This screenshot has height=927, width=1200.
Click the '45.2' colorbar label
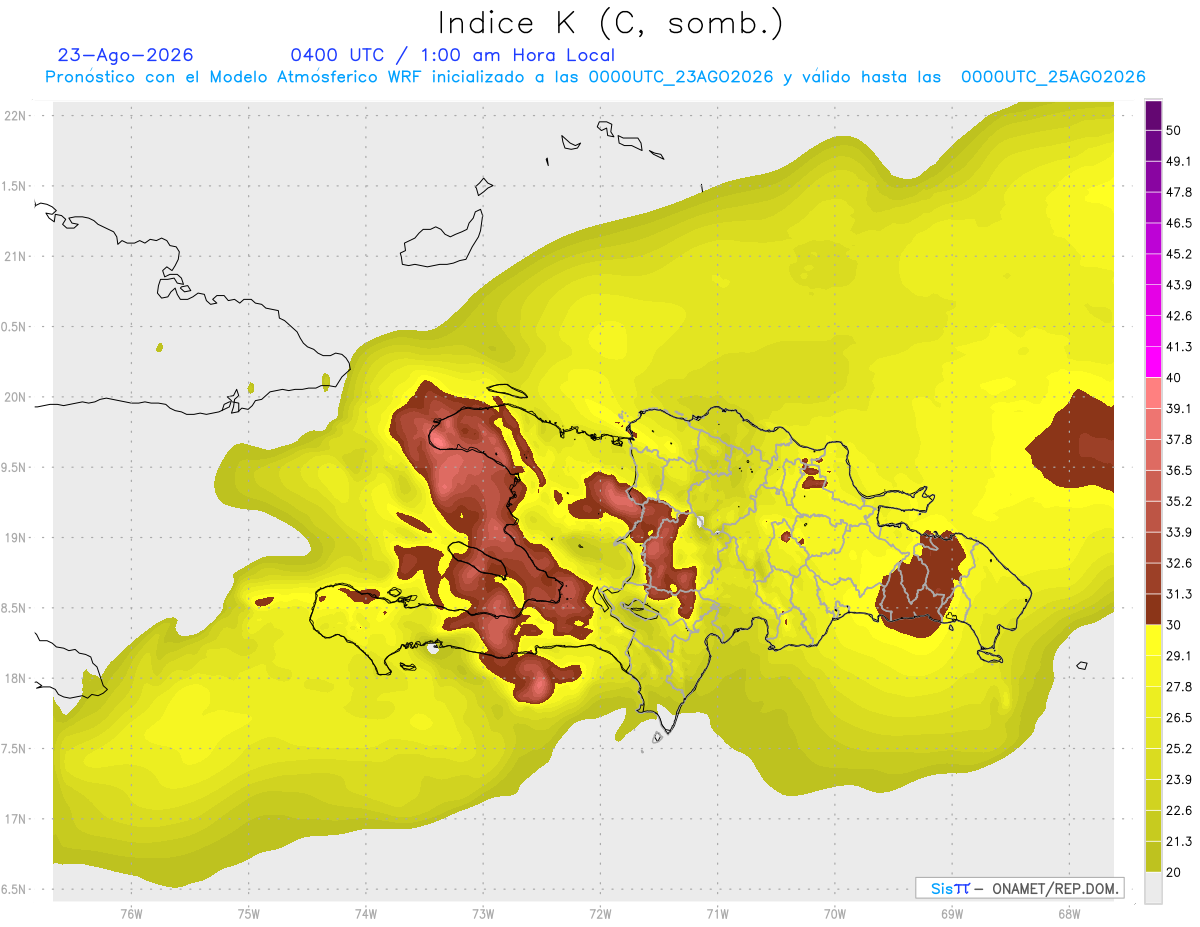click(x=1179, y=254)
